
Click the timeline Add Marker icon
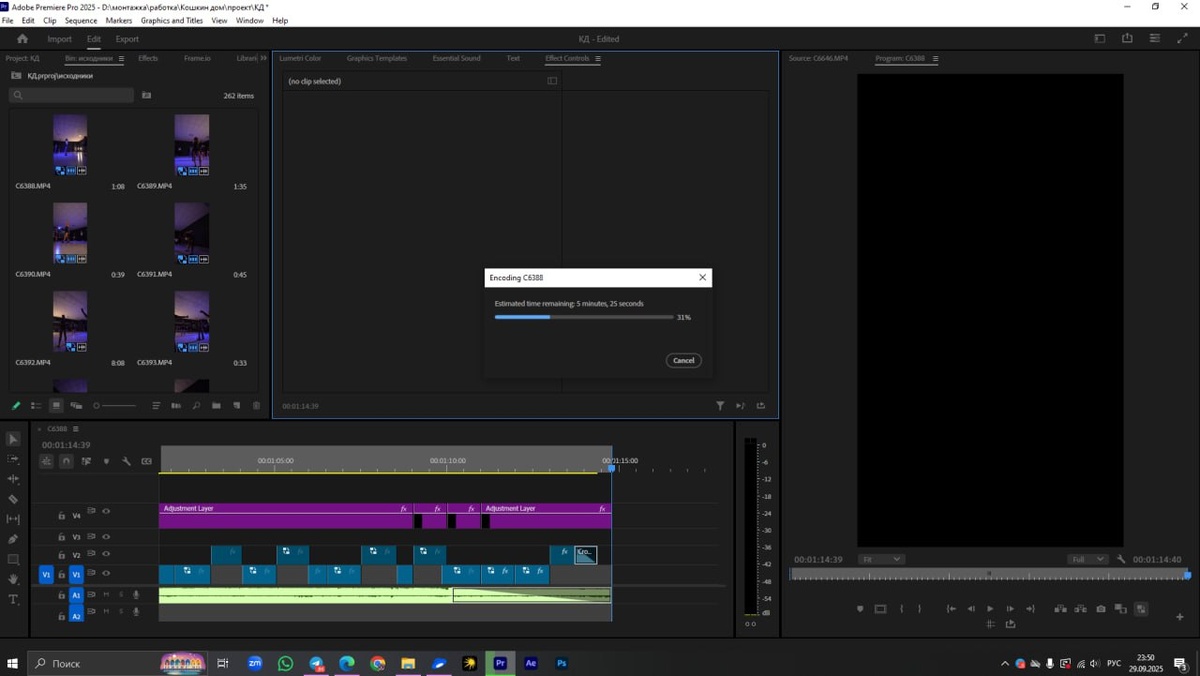[x=106, y=461]
